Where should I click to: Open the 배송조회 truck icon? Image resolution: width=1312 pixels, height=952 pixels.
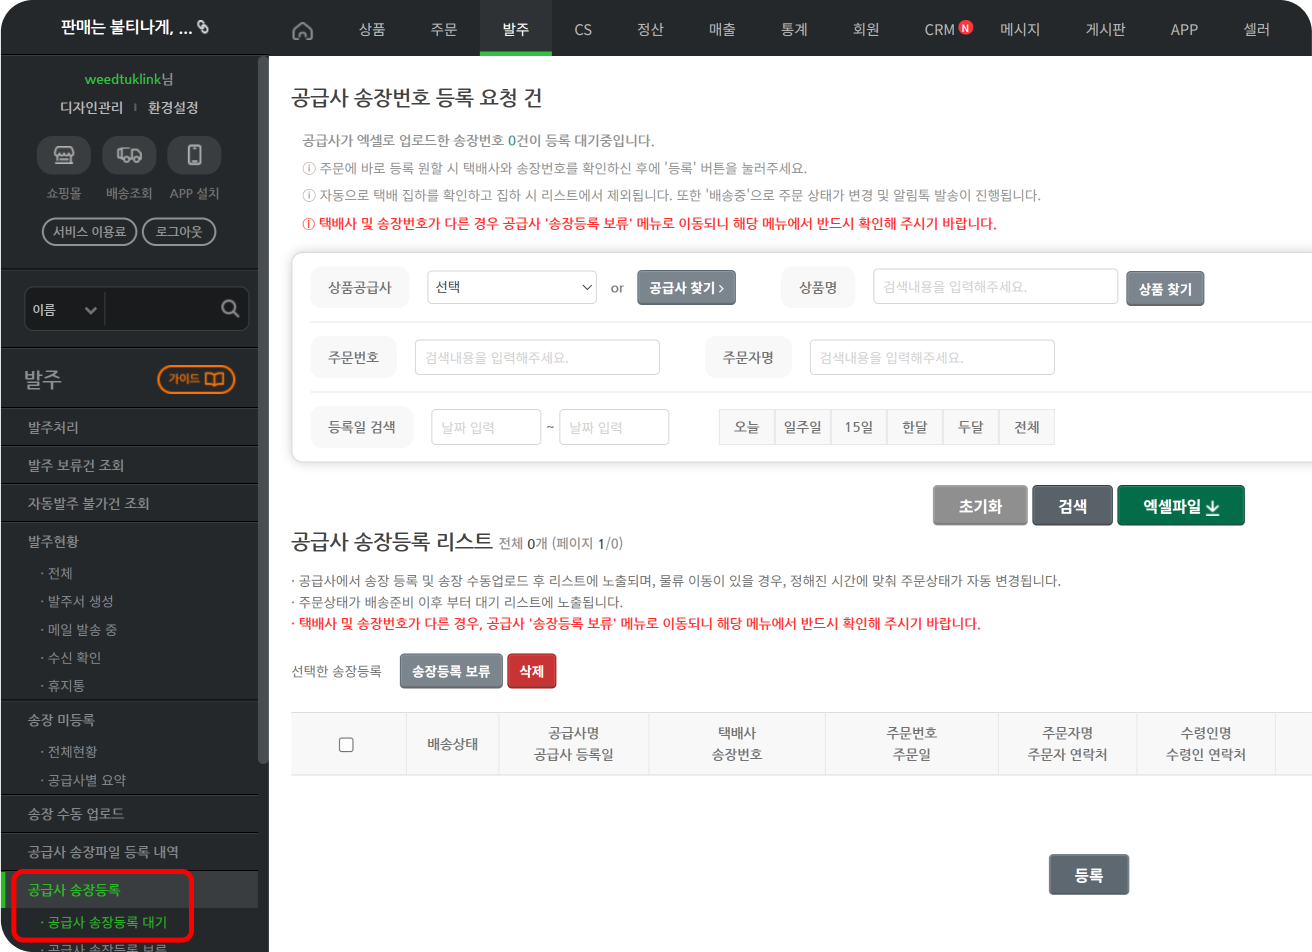pos(129,155)
